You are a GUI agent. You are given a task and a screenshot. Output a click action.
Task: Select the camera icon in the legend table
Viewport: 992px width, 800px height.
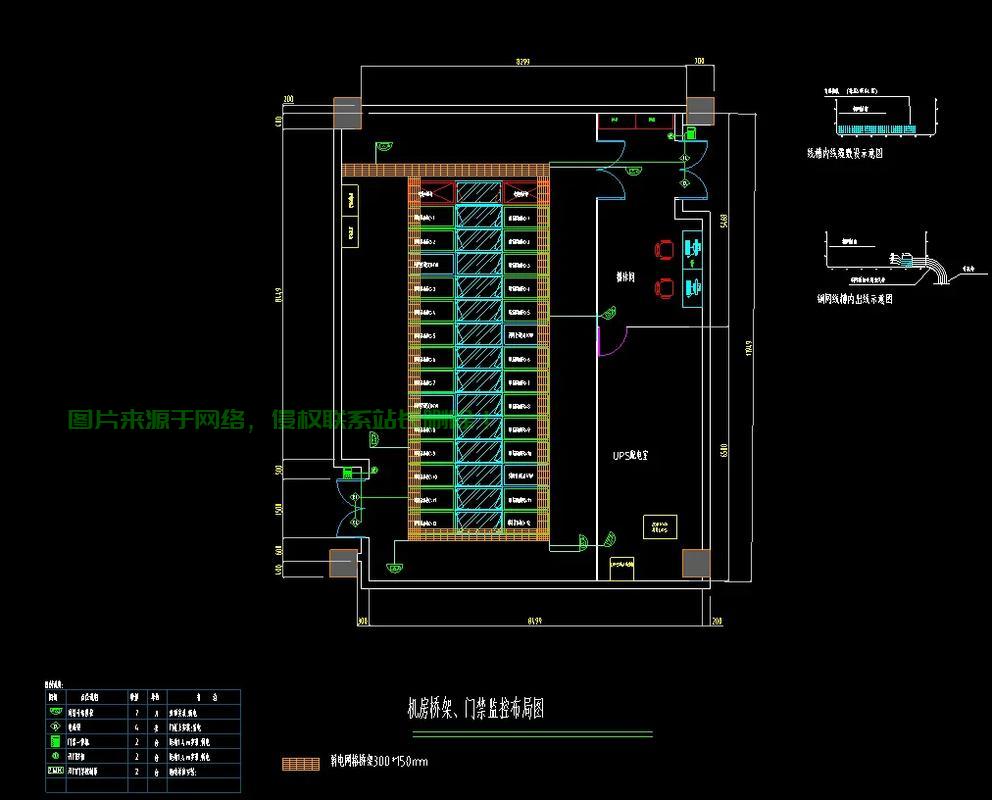[56, 711]
